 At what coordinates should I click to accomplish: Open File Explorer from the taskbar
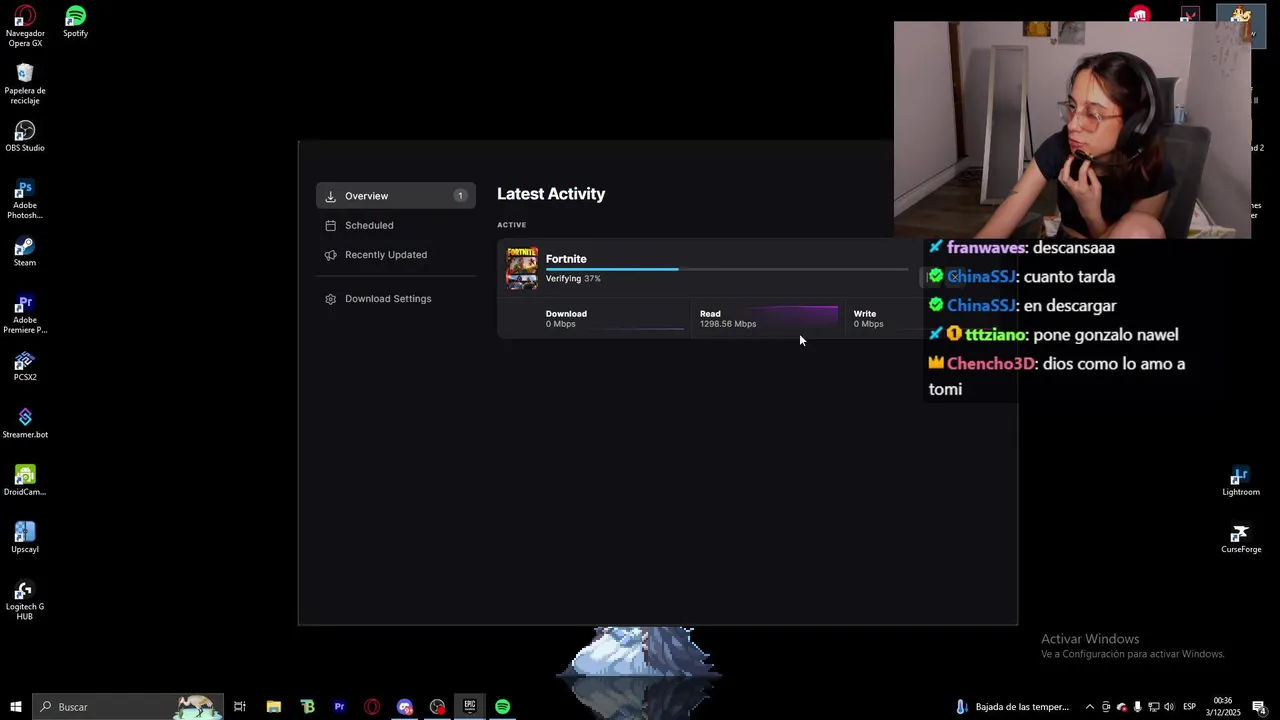[273, 707]
